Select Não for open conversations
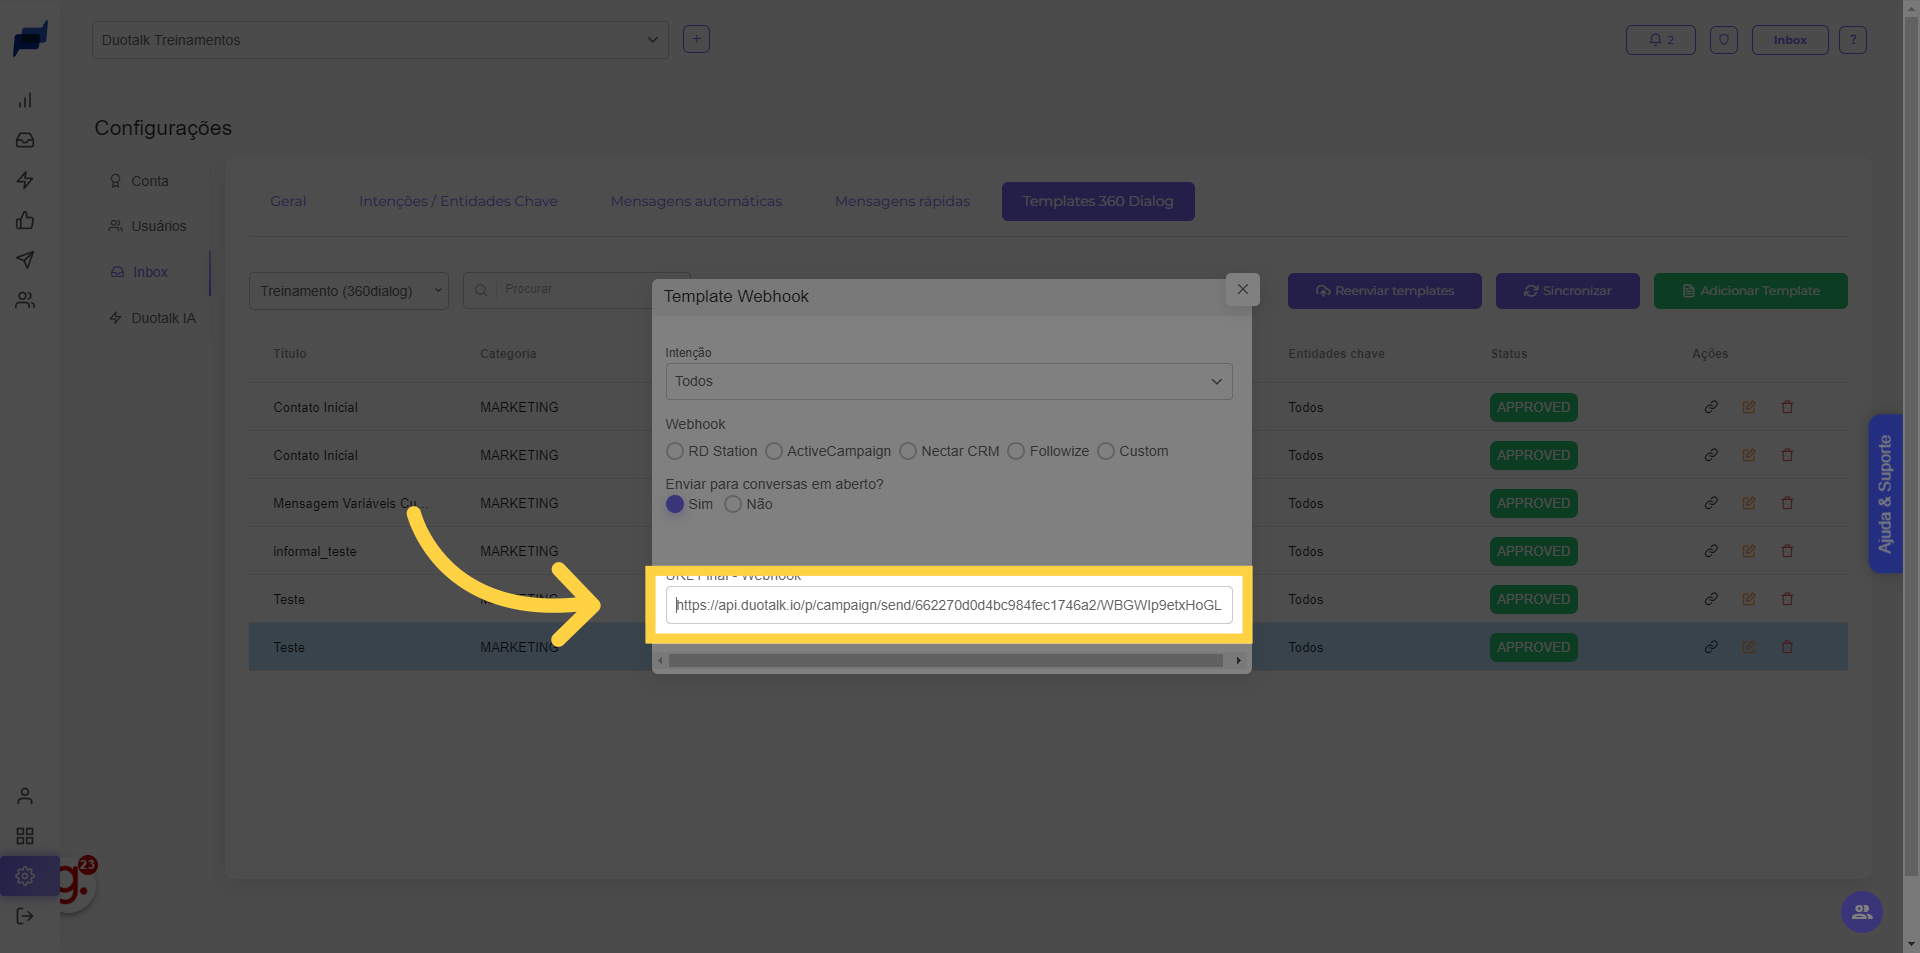1920x953 pixels. point(733,504)
